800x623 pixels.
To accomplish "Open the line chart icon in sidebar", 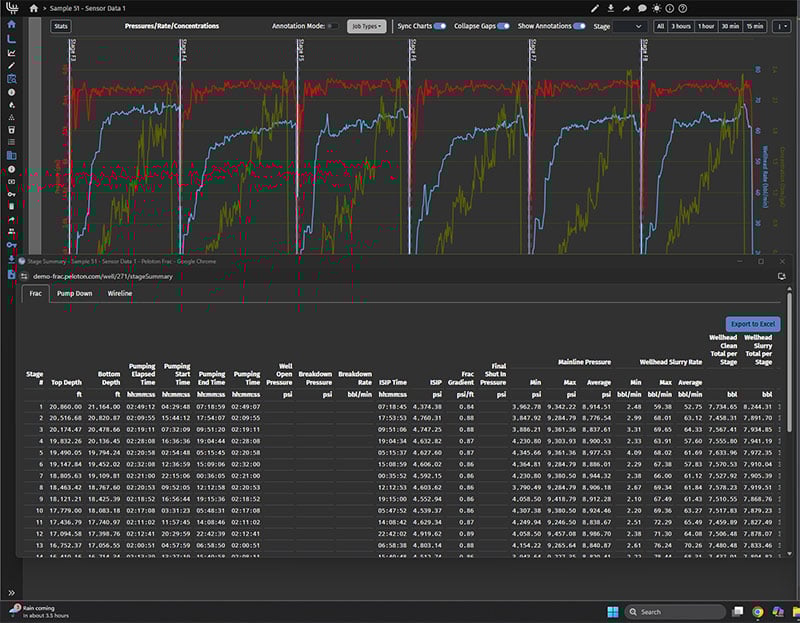I will (11, 52).
